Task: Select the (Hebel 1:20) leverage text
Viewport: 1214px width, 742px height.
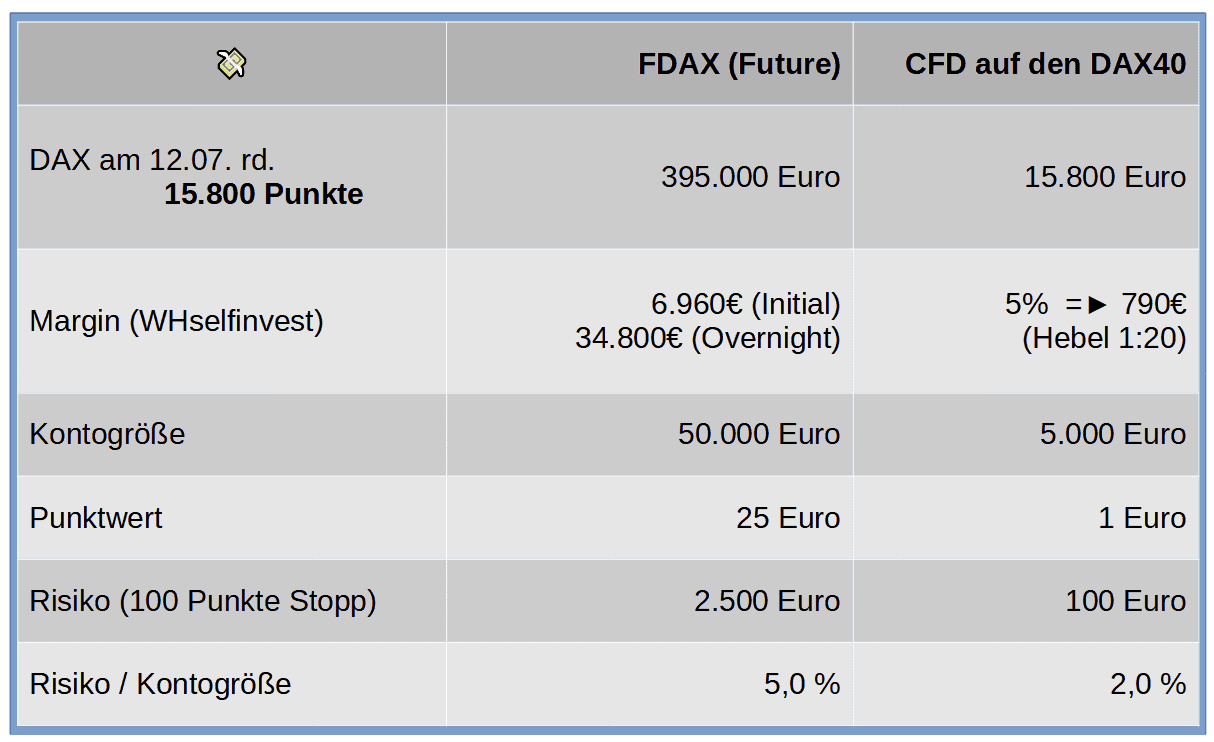Action: pyautogui.click(x=1103, y=338)
